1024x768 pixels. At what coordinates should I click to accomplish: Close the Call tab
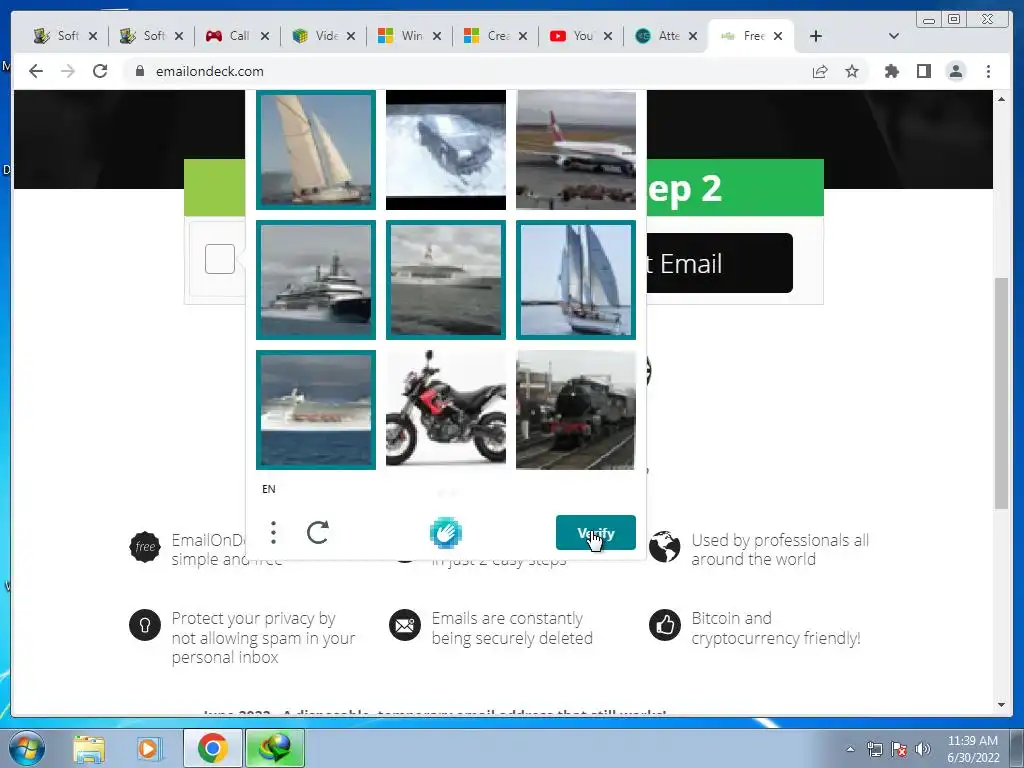[x=264, y=36]
